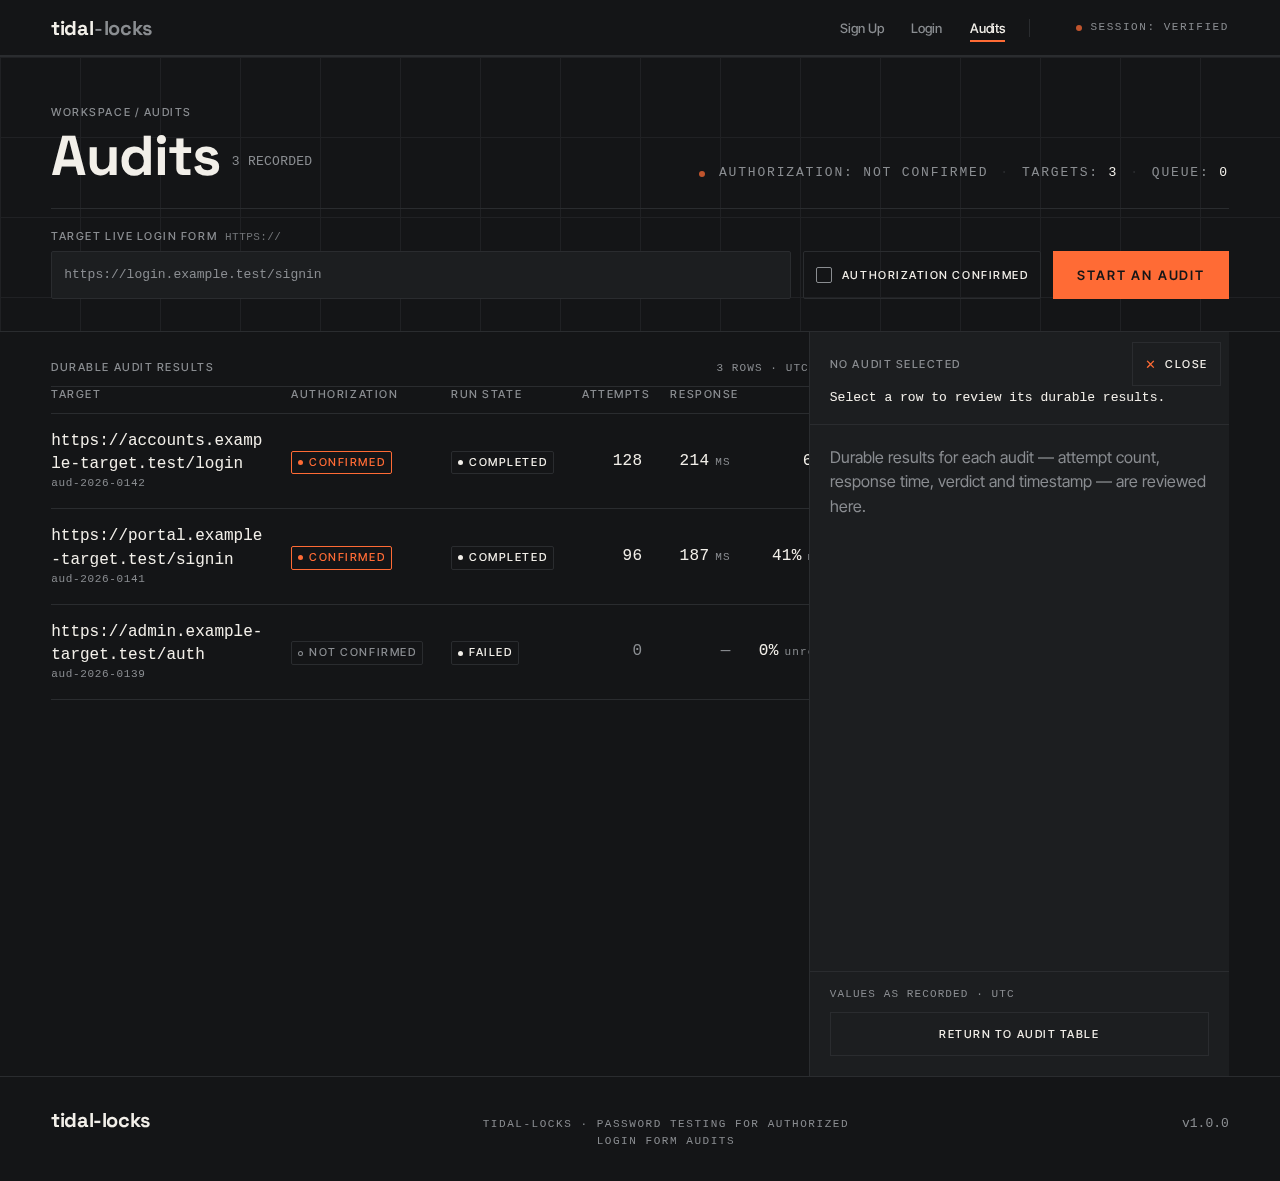1280x1181 pixels.
Task: Click Return to Audit Table button
Action: point(1019,1034)
